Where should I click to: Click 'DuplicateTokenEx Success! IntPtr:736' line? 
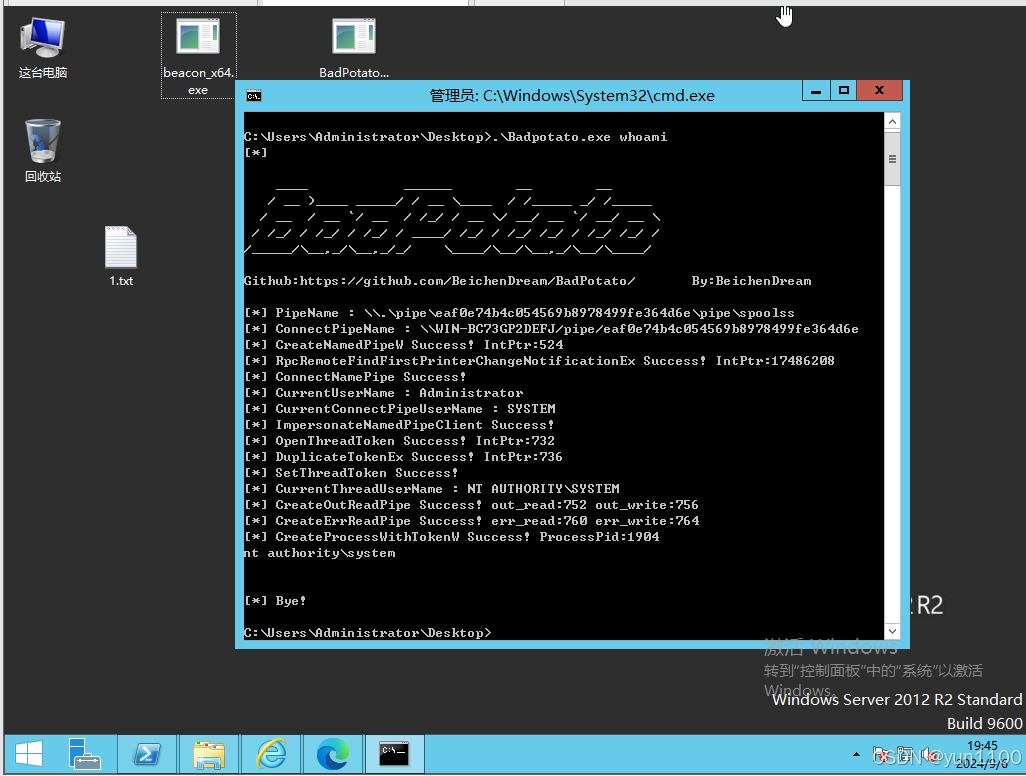pos(403,457)
